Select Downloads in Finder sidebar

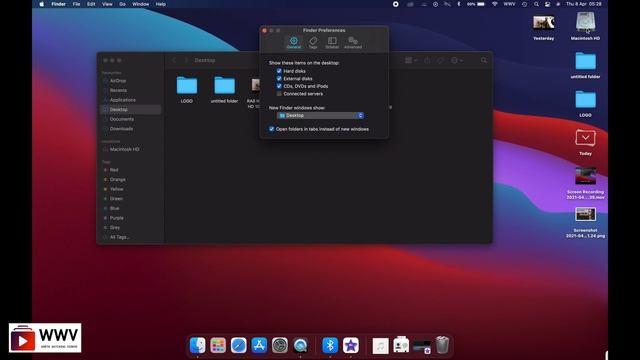pos(131,129)
